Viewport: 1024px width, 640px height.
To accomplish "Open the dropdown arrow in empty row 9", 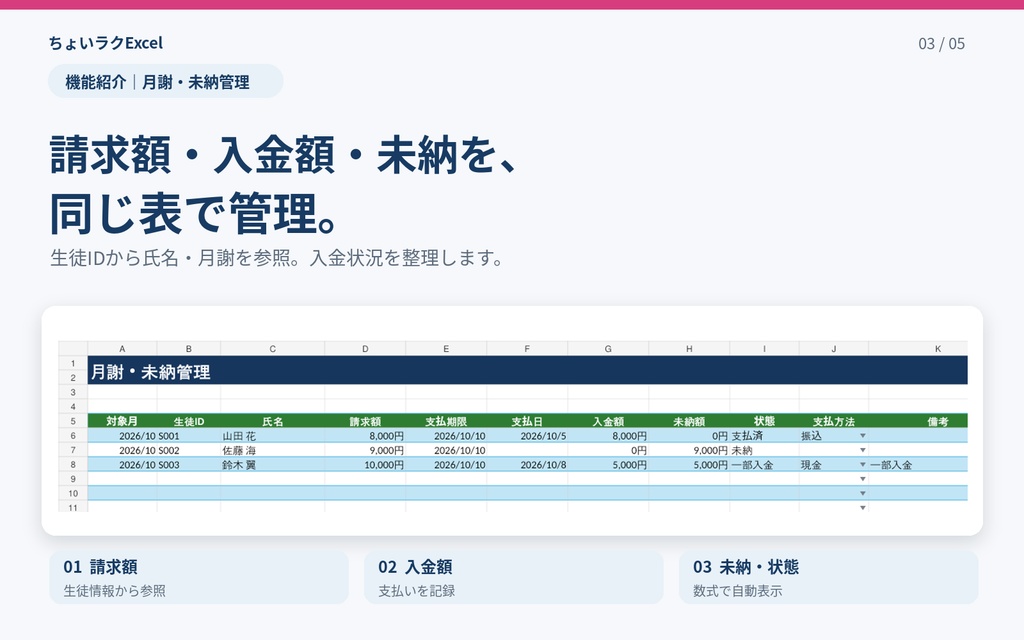I will [x=863, y=479].
